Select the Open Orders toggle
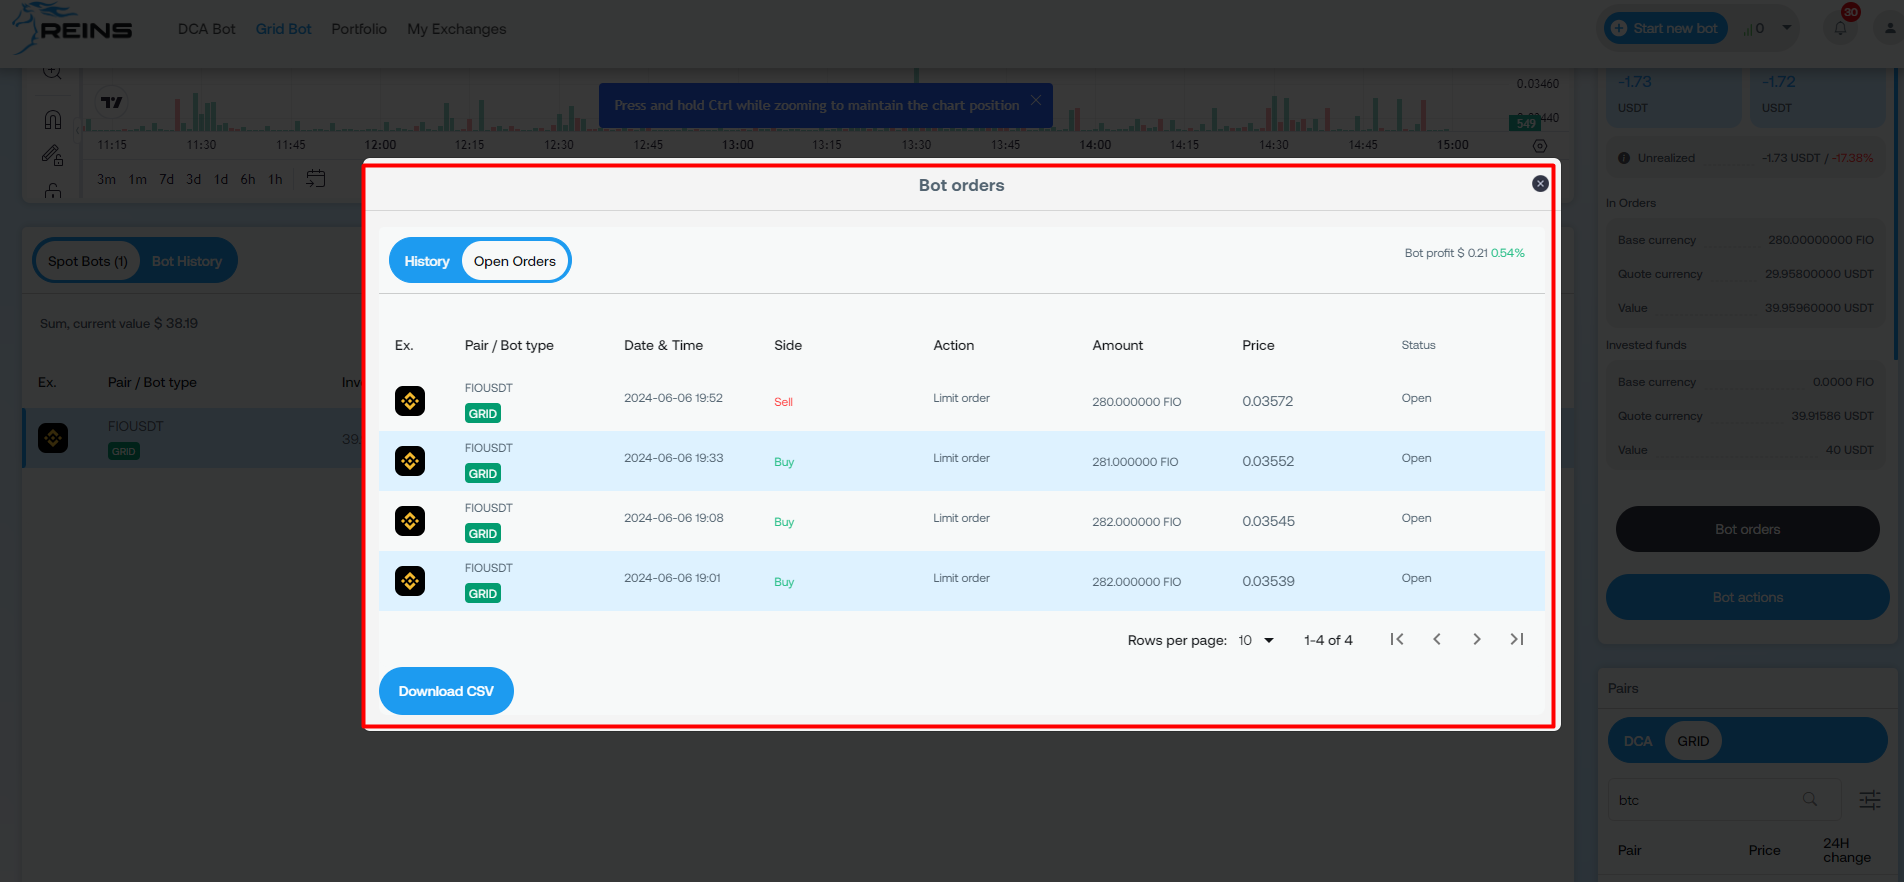 514,261
